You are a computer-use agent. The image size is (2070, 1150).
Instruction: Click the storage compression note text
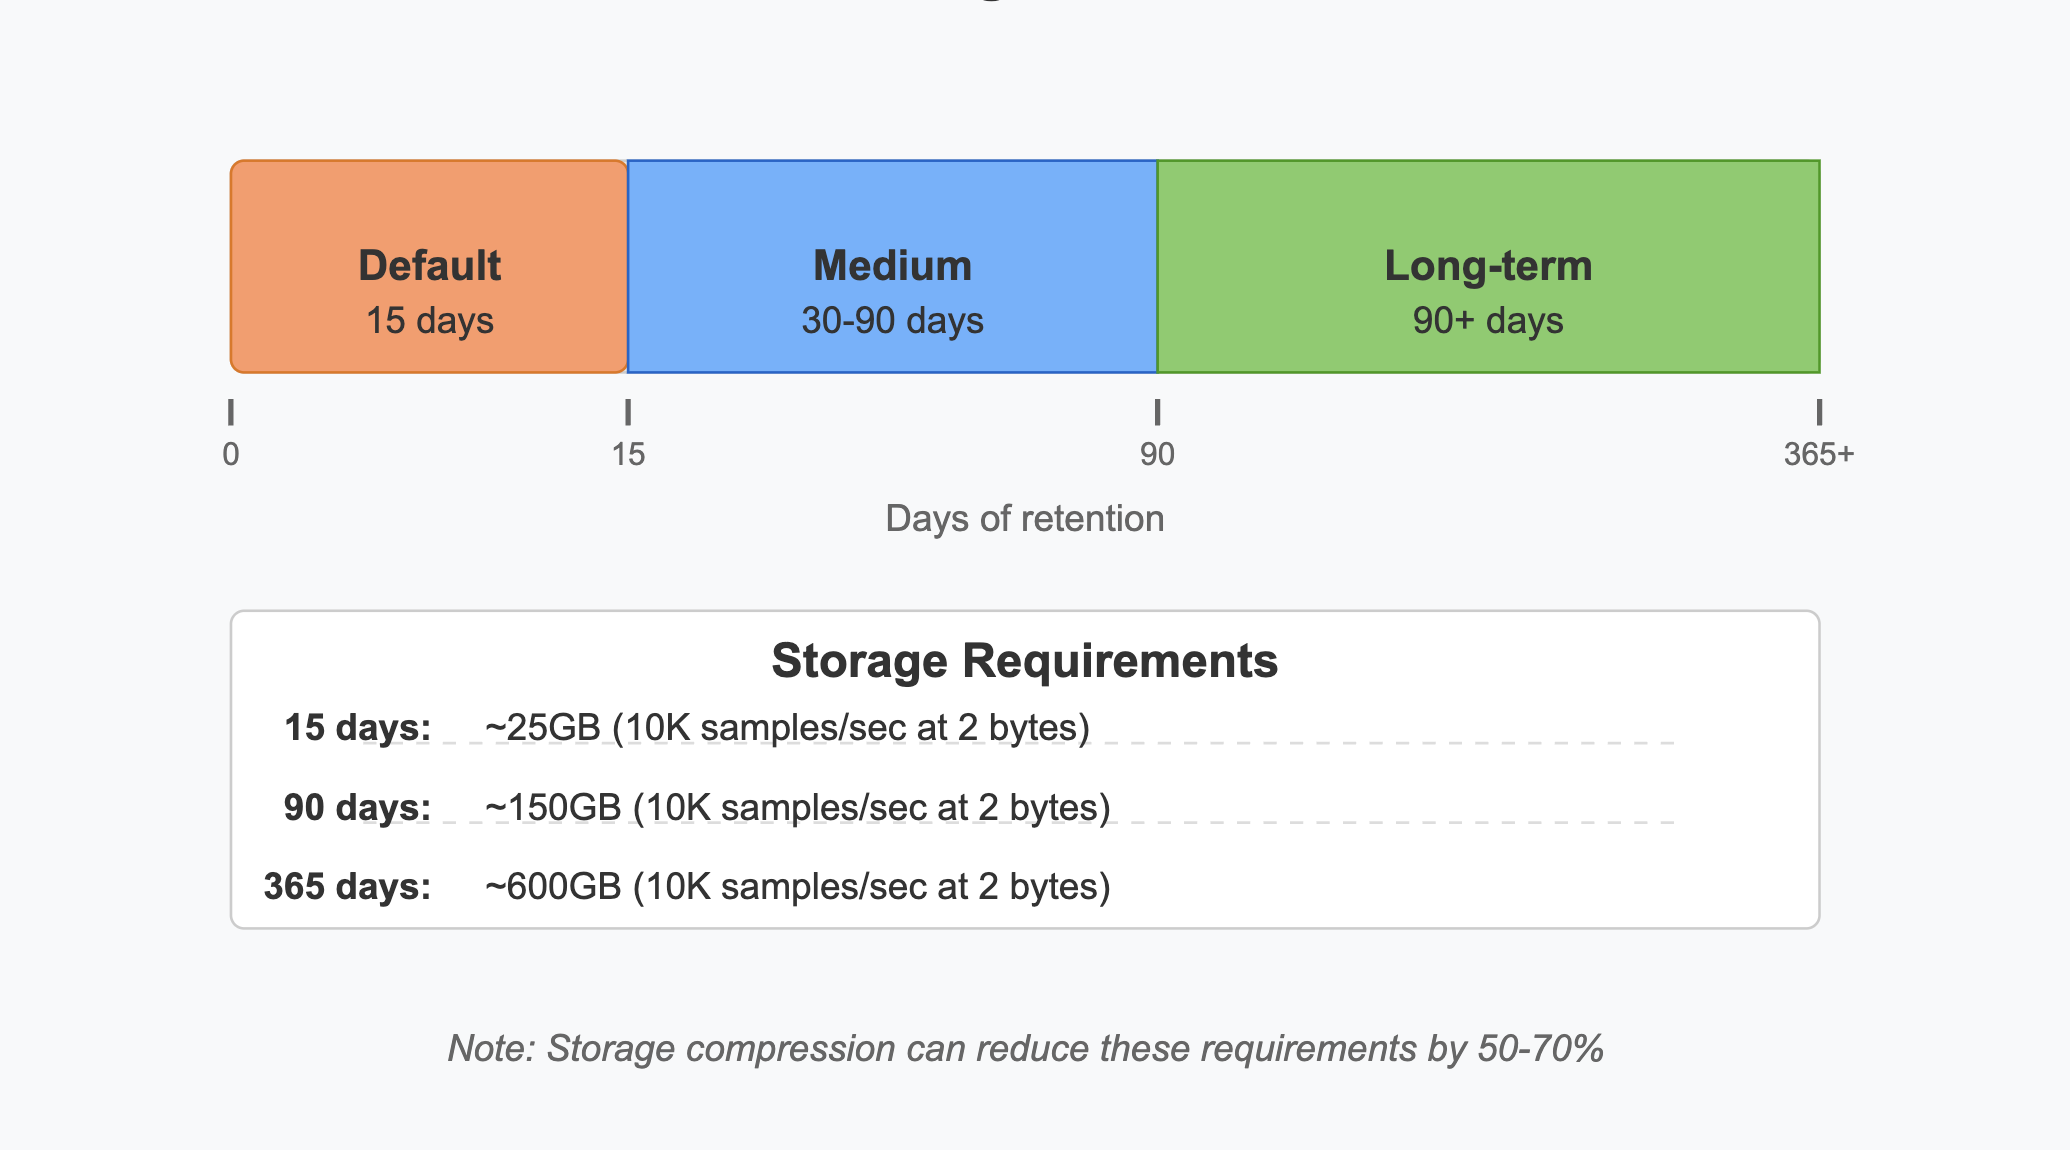[x=1025, y=1048]
